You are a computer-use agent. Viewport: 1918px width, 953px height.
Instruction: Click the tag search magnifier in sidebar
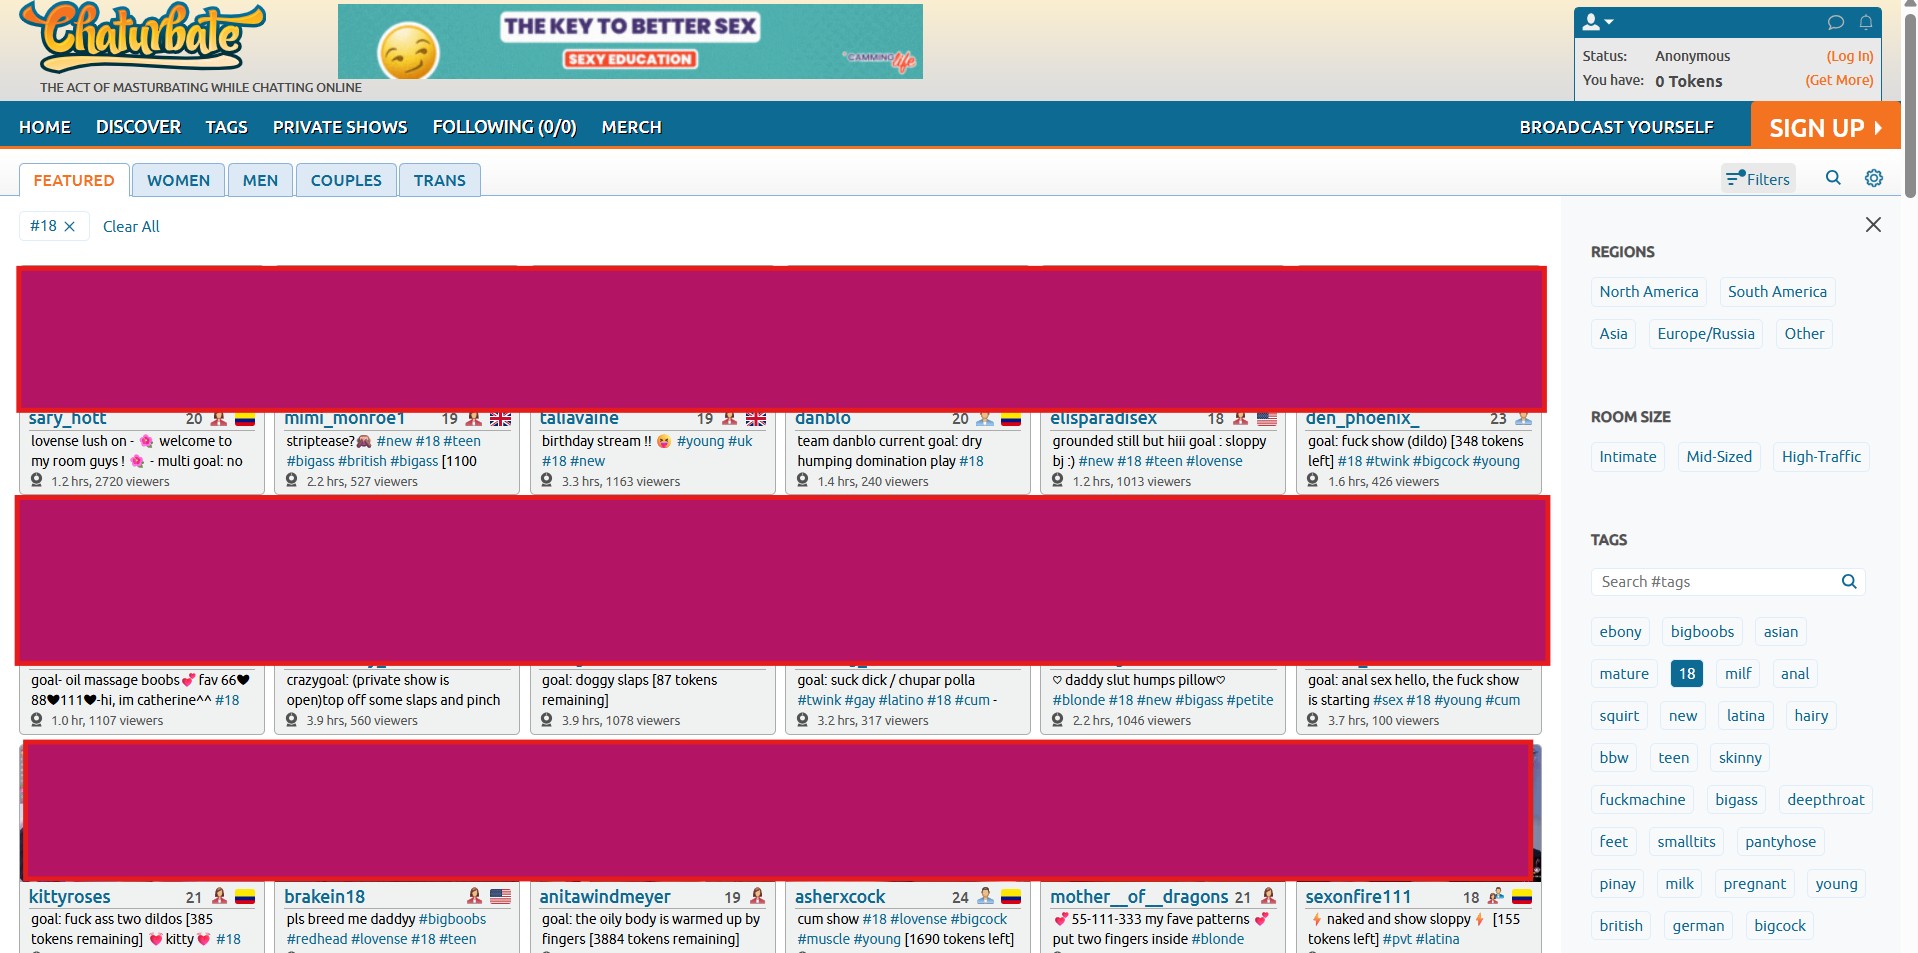click(x=1848, y=581)
